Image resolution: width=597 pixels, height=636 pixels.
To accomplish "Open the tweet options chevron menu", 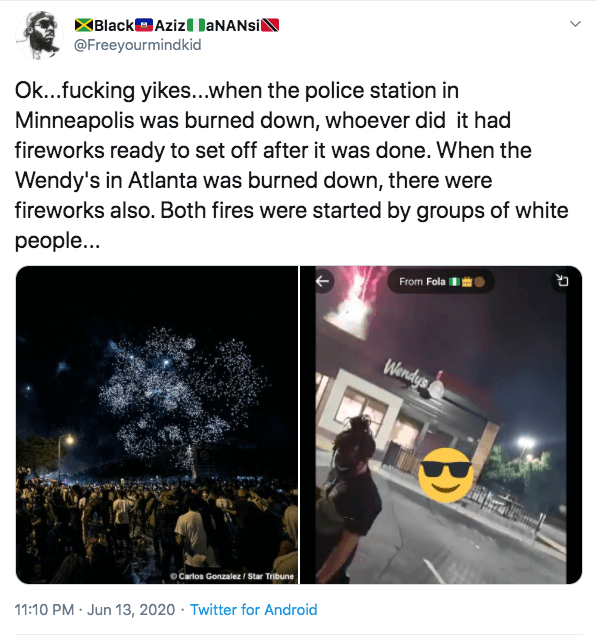I will pyautogui.click(x=575, y=24).
